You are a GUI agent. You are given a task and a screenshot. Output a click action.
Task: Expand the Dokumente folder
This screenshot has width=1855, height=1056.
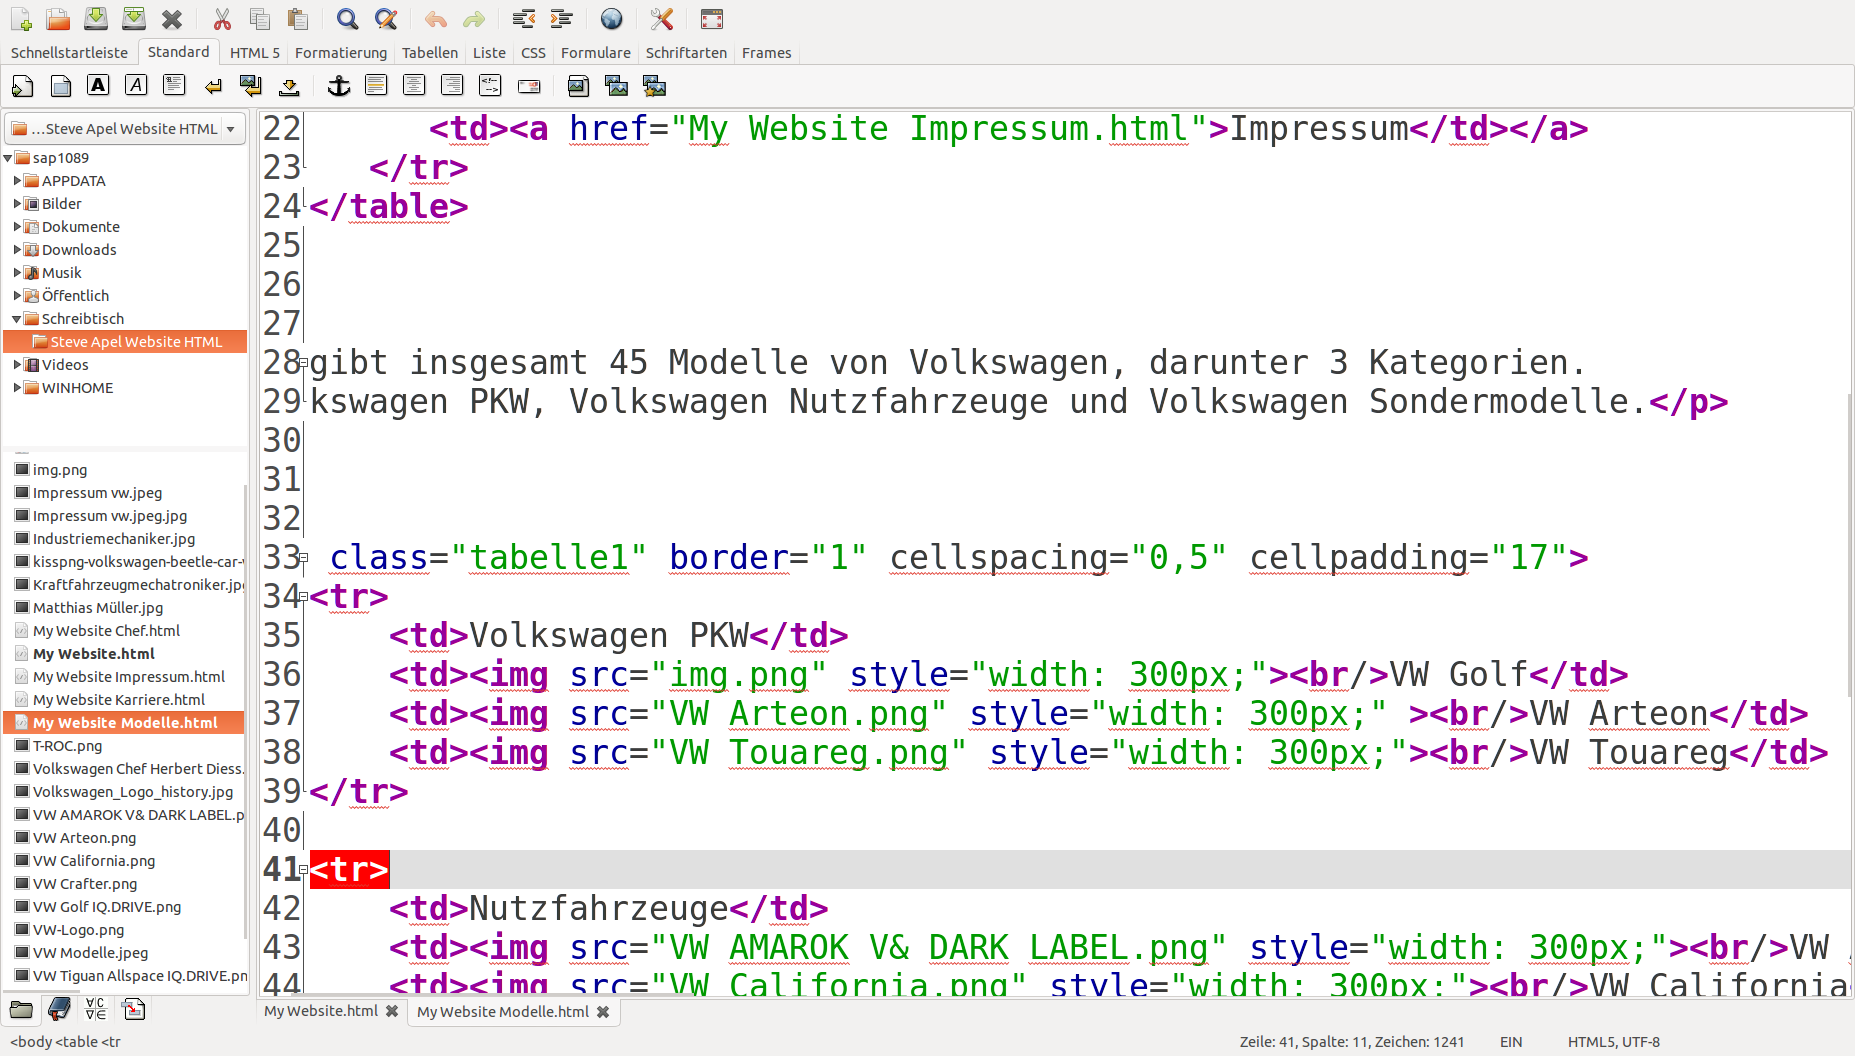[17, 227]
